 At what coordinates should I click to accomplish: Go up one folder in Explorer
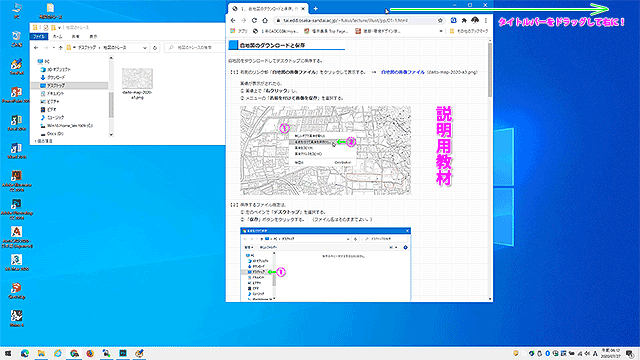point(60,48)
